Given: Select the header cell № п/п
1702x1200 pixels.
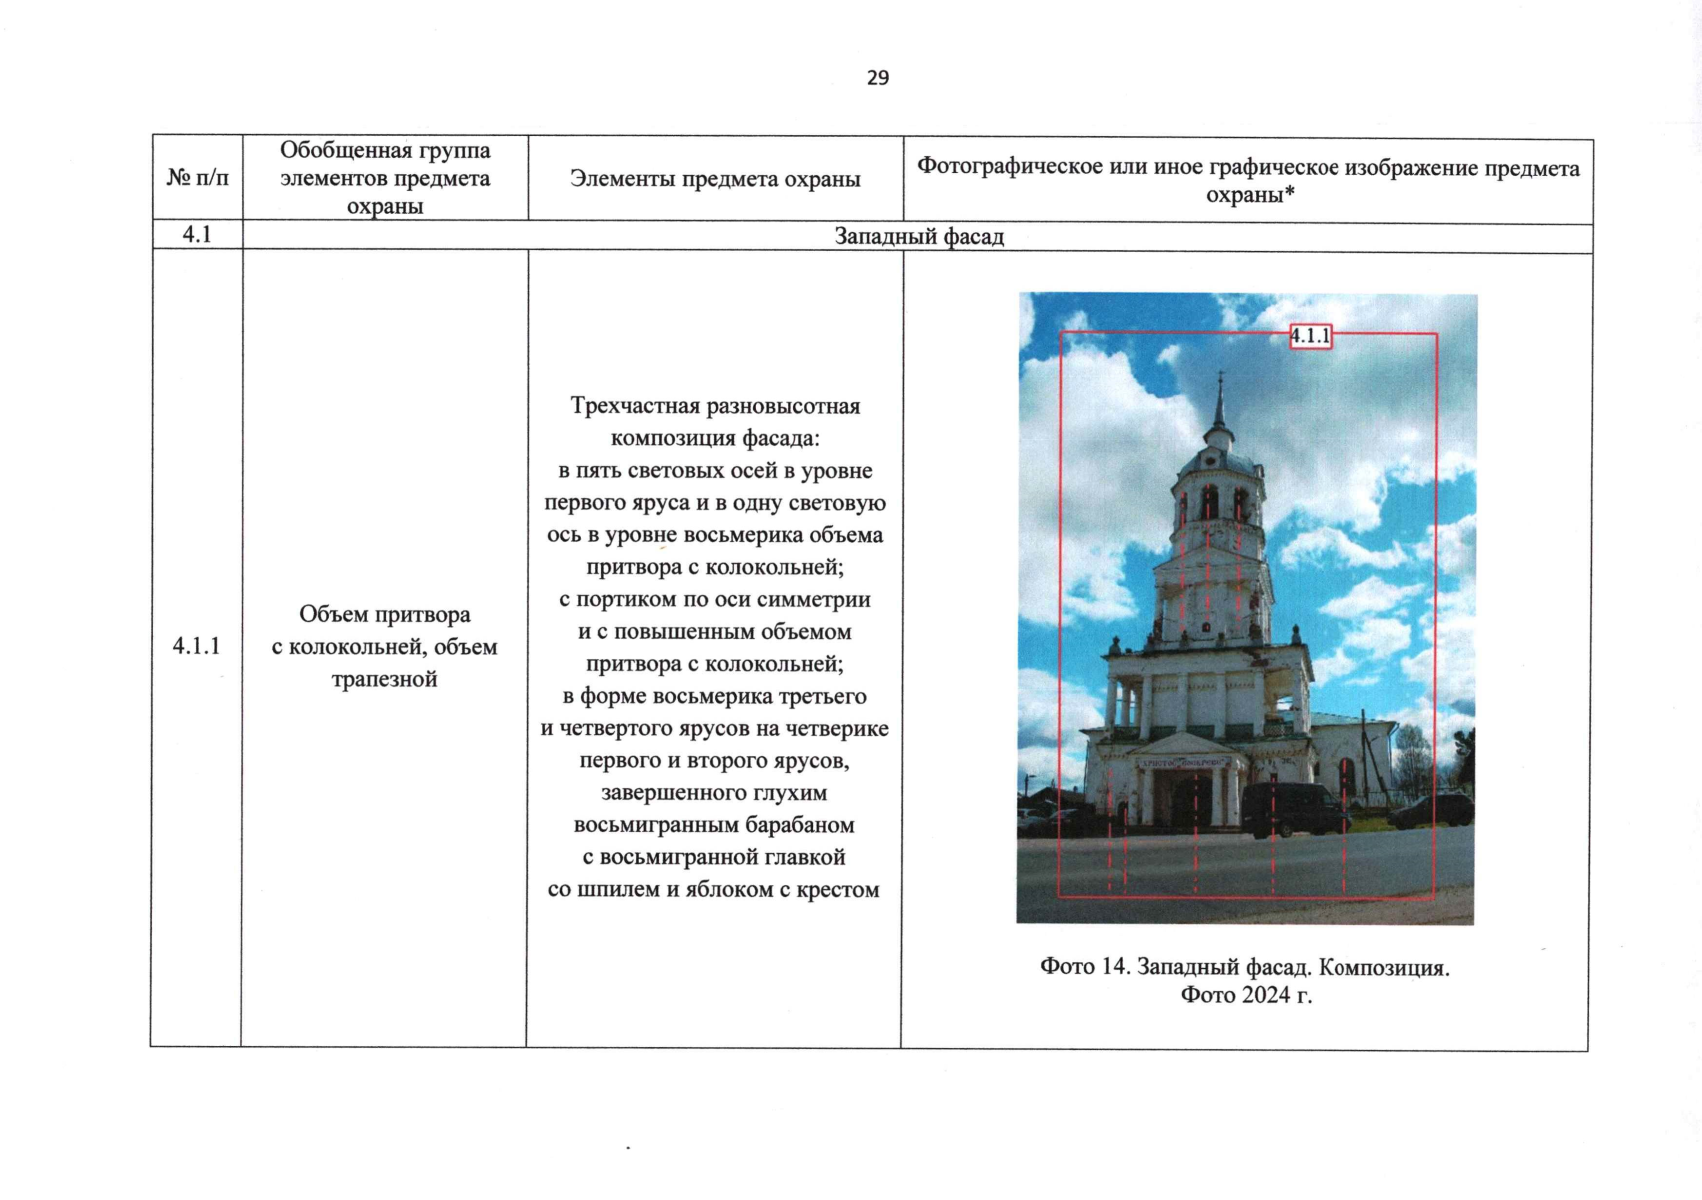Looking at the screenshot, I should (195, 179).
